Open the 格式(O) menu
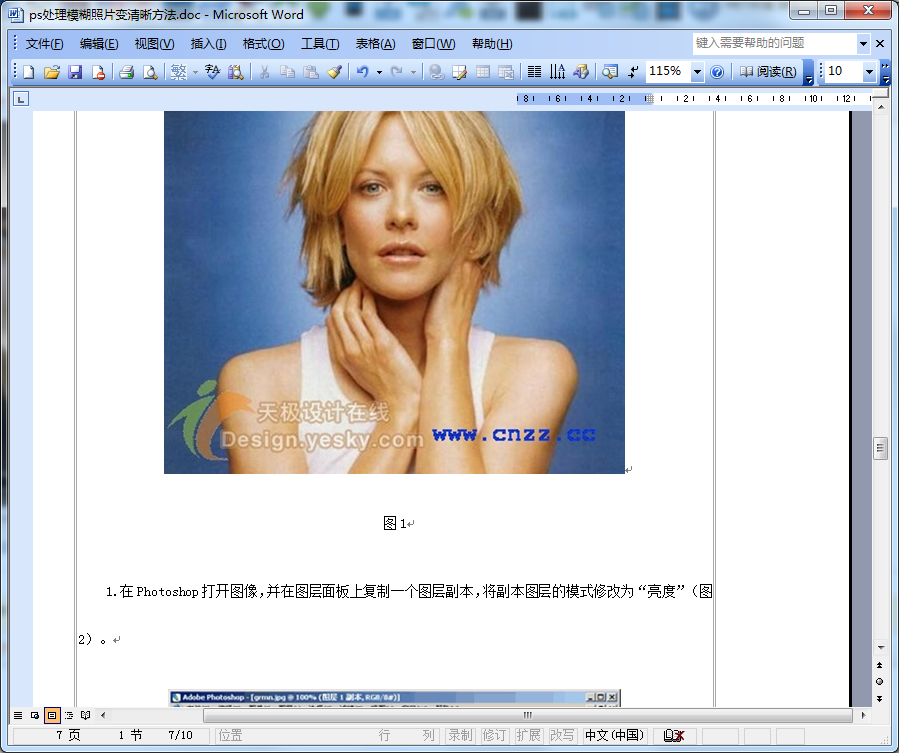 point(263,44)
